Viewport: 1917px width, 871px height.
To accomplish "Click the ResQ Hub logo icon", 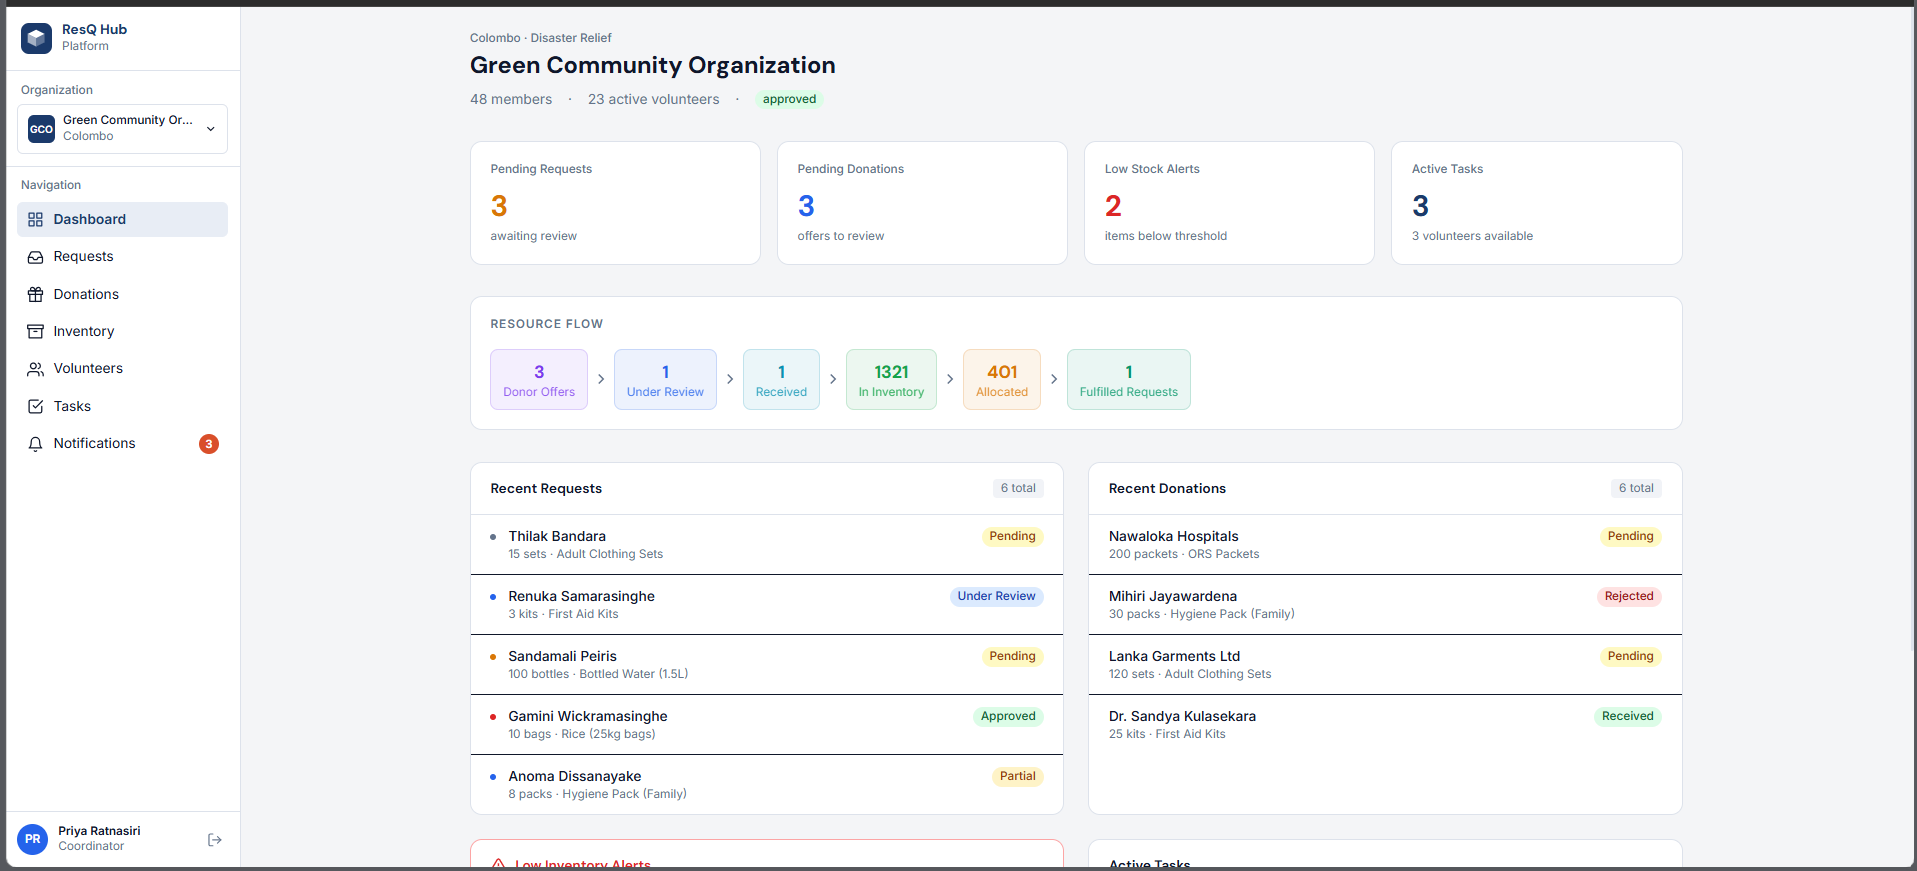I will point(37,38).
